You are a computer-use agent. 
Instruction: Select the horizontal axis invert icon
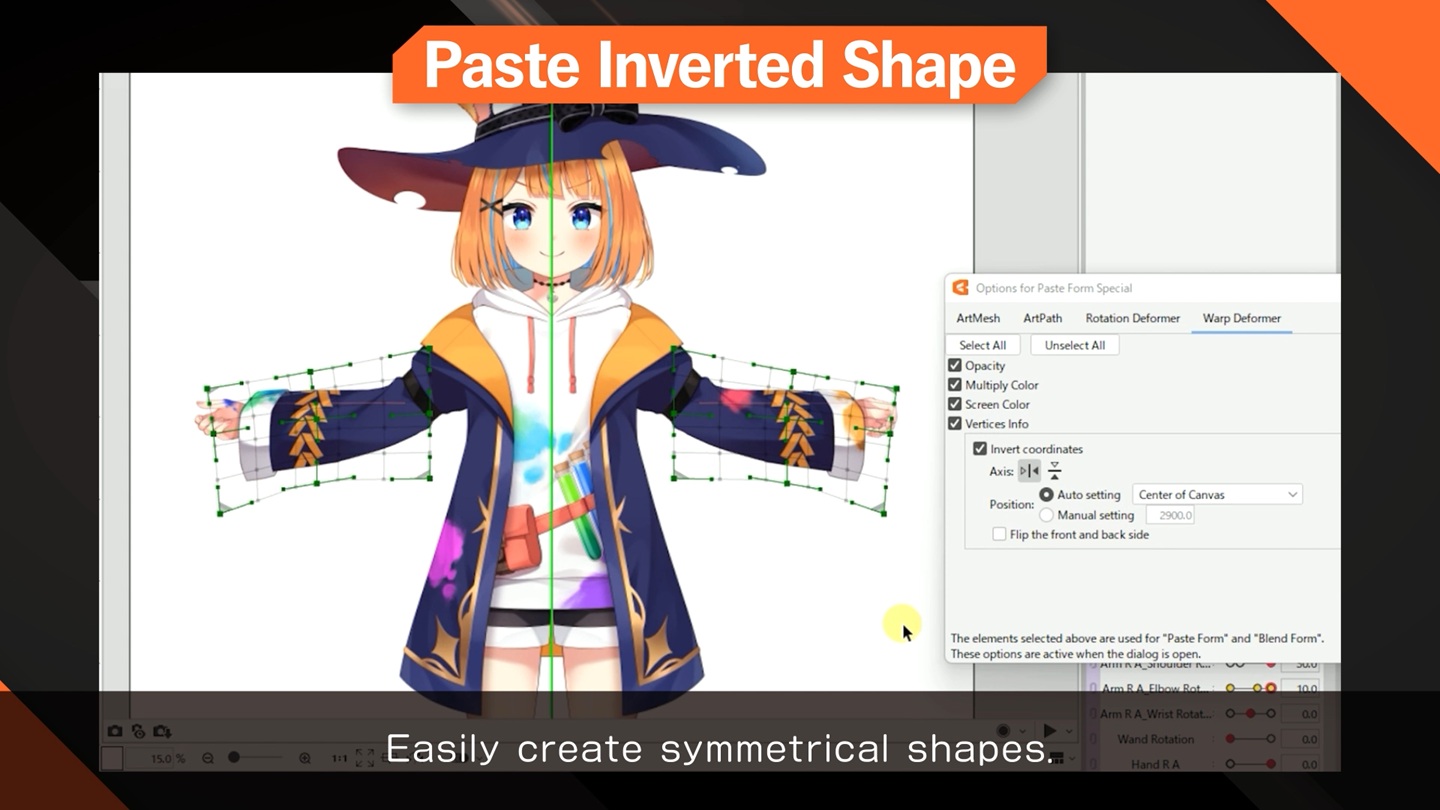pos(1030,471)
